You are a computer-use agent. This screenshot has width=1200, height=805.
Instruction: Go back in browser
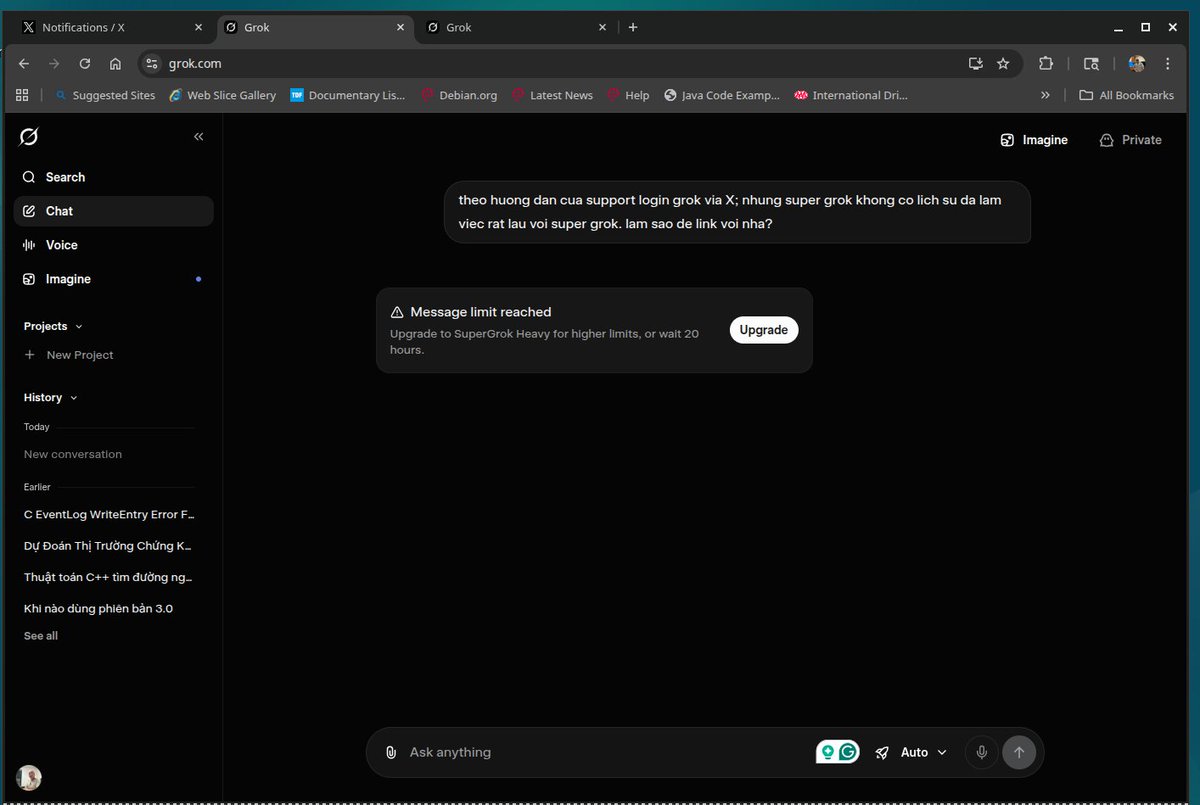click(x=24, y=63)
